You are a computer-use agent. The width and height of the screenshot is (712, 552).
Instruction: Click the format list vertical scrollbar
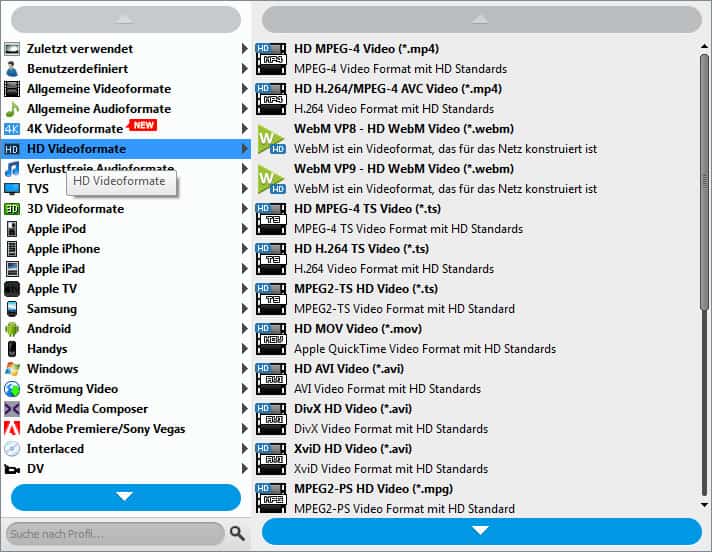705,180
